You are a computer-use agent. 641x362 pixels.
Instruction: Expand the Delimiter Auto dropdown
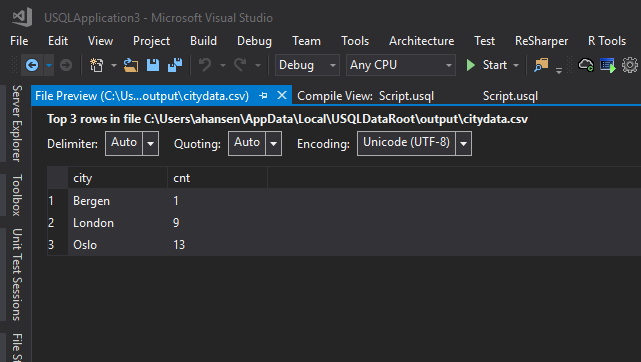click(x=150, y=143)
